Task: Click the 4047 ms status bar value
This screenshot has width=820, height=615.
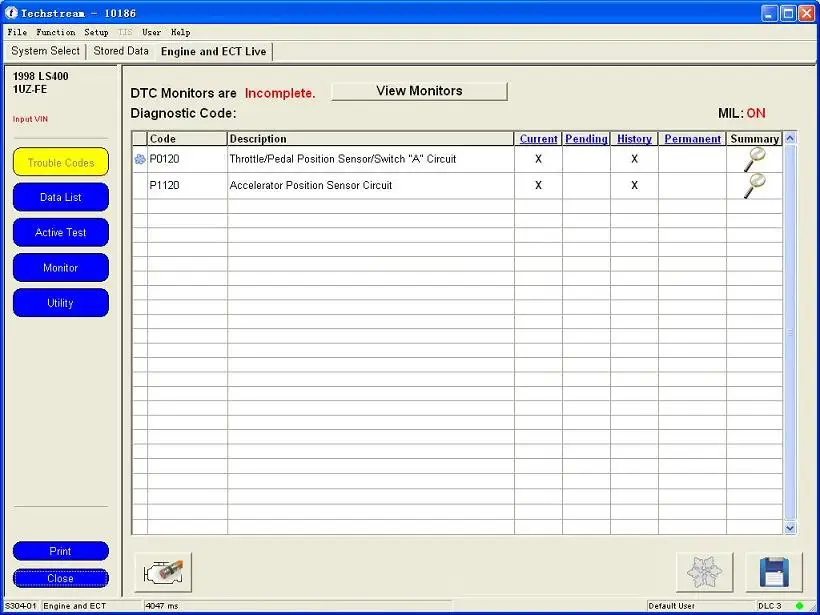Action: coord(162,606)
